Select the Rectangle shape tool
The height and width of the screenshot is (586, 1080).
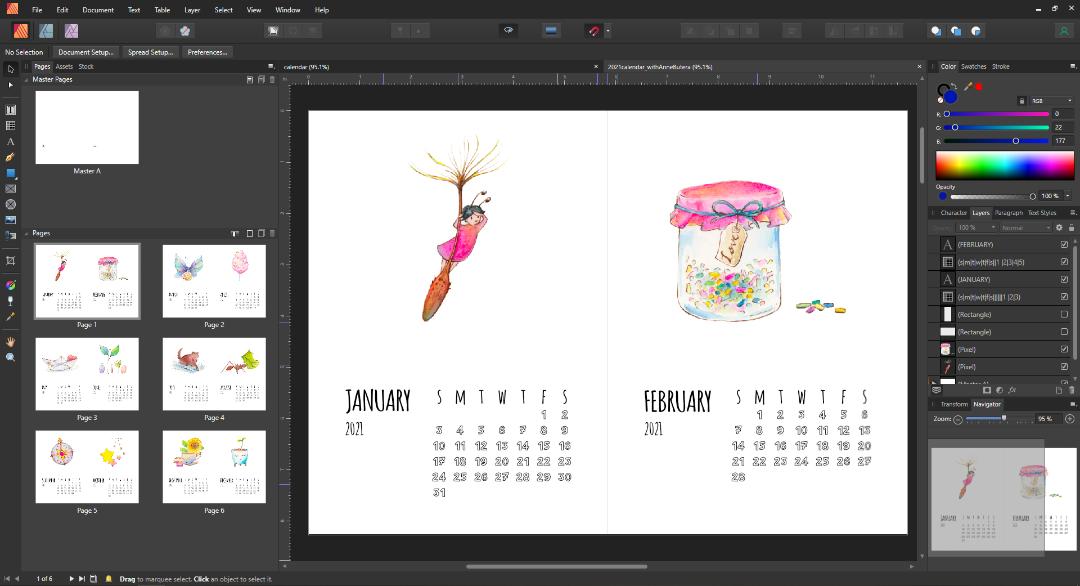tap(10, 173)
